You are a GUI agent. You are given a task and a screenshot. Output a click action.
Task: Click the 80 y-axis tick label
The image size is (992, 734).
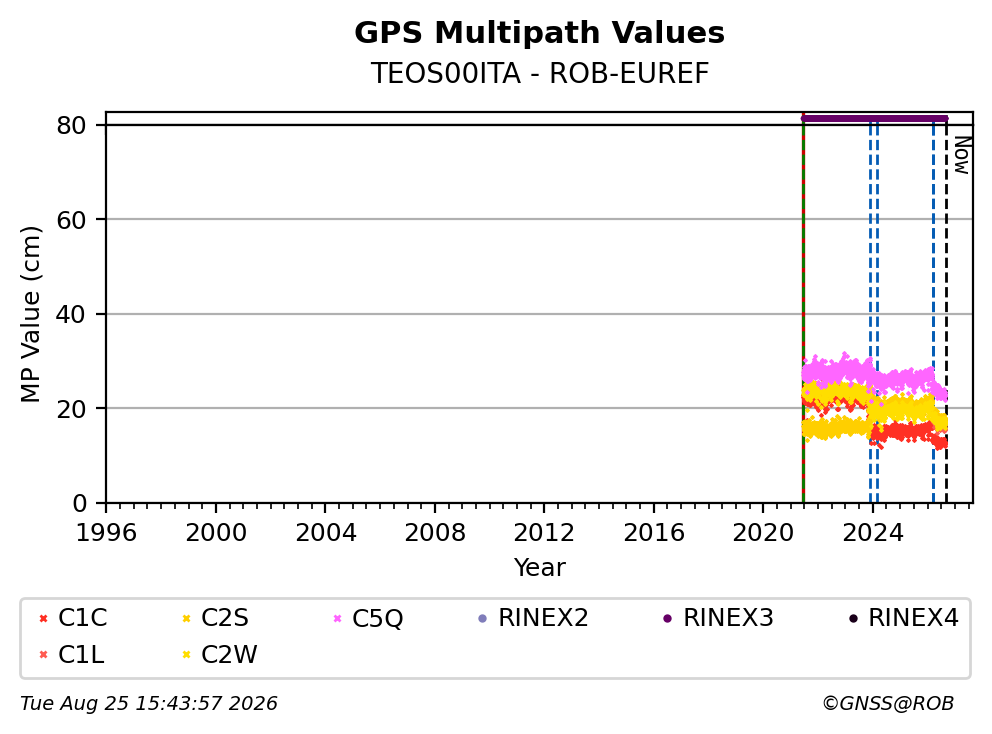point(71,125)
